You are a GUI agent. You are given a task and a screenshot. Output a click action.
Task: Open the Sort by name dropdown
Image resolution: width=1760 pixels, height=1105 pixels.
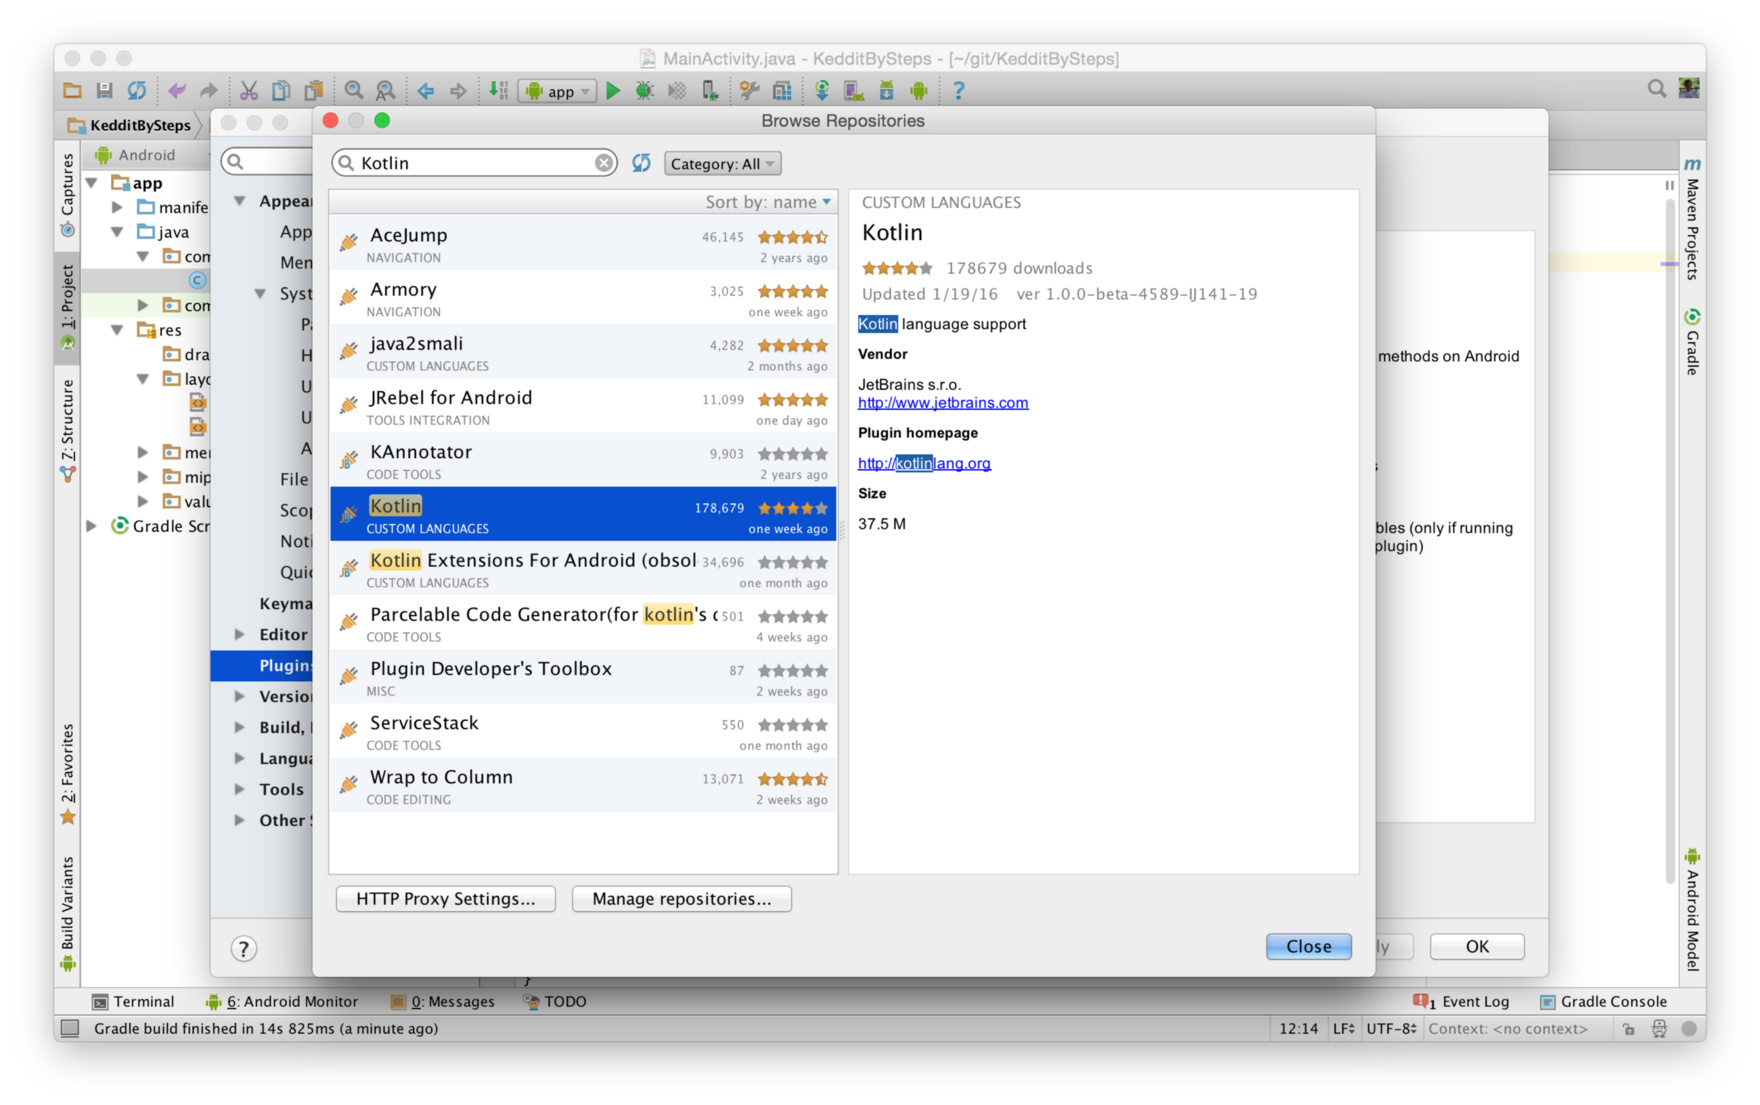point(768,202)
